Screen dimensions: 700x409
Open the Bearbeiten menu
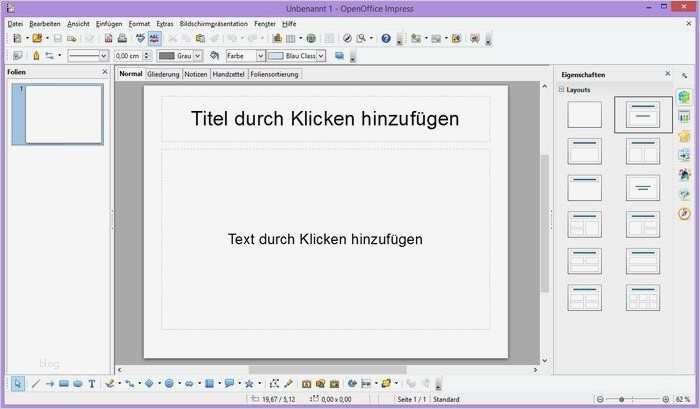45,24
